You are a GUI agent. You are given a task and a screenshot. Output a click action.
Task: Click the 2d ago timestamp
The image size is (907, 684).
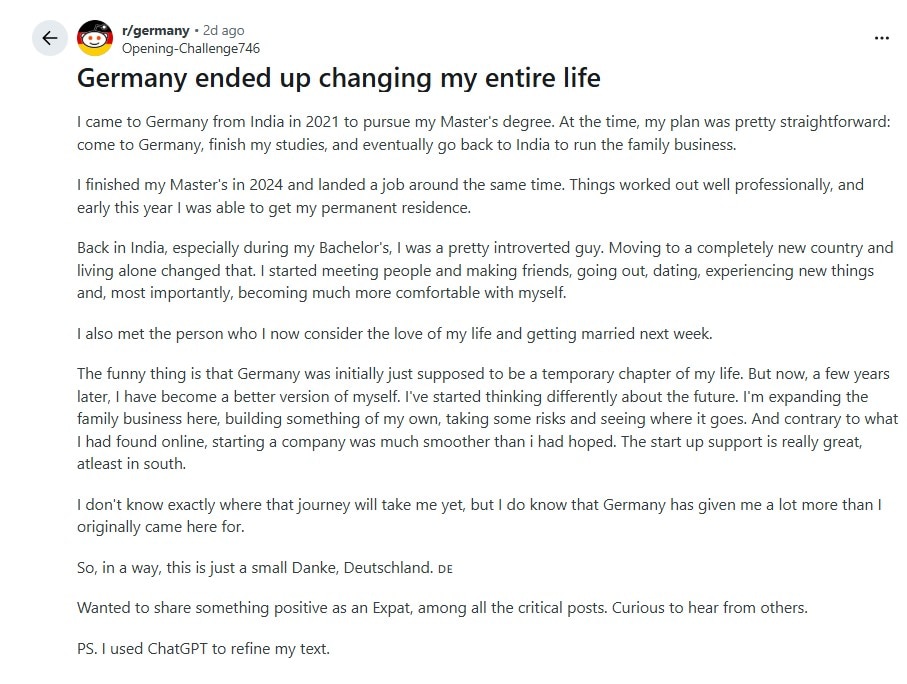pyautogui.click(x=223, y=30)
